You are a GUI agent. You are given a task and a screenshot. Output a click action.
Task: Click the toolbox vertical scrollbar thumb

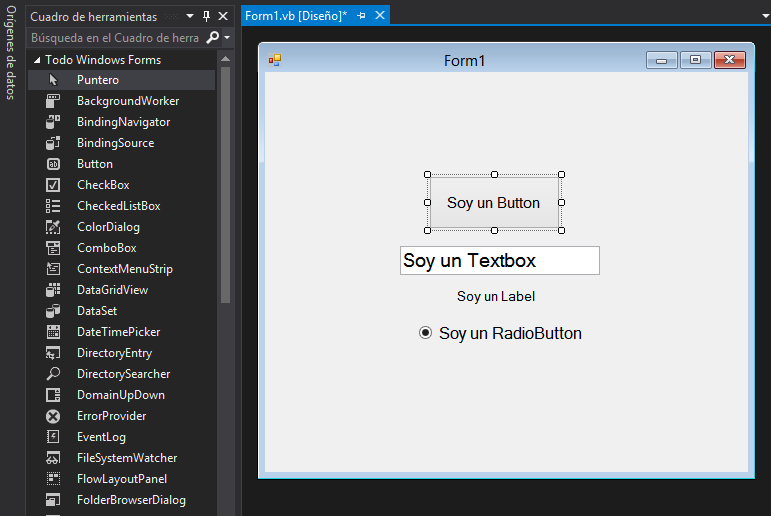click(x=226, y=185)
